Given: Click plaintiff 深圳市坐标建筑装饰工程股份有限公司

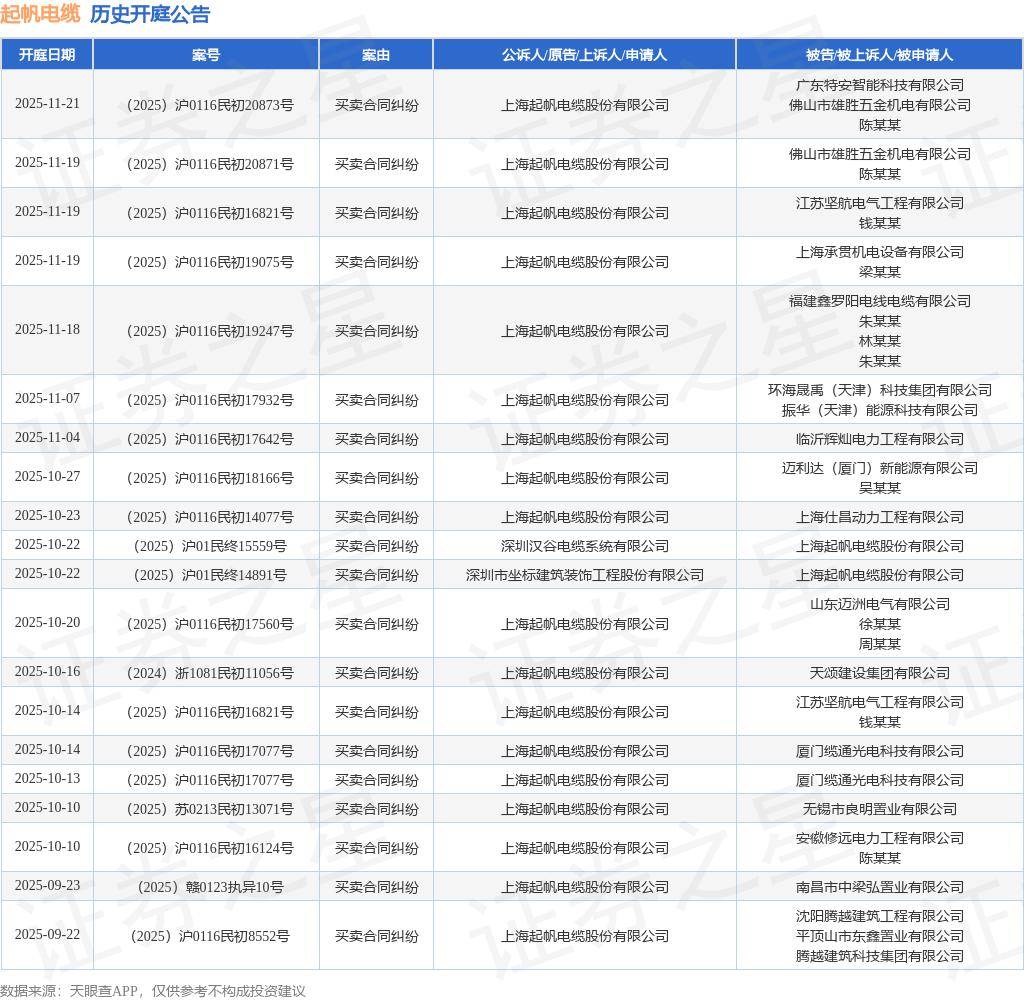Looking at the screenshot, I should [584, 575].
